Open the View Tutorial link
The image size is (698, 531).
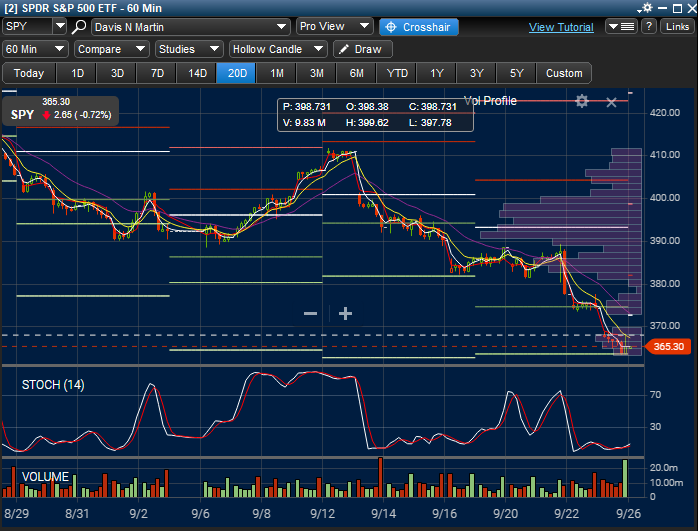(x=561, y=27)
